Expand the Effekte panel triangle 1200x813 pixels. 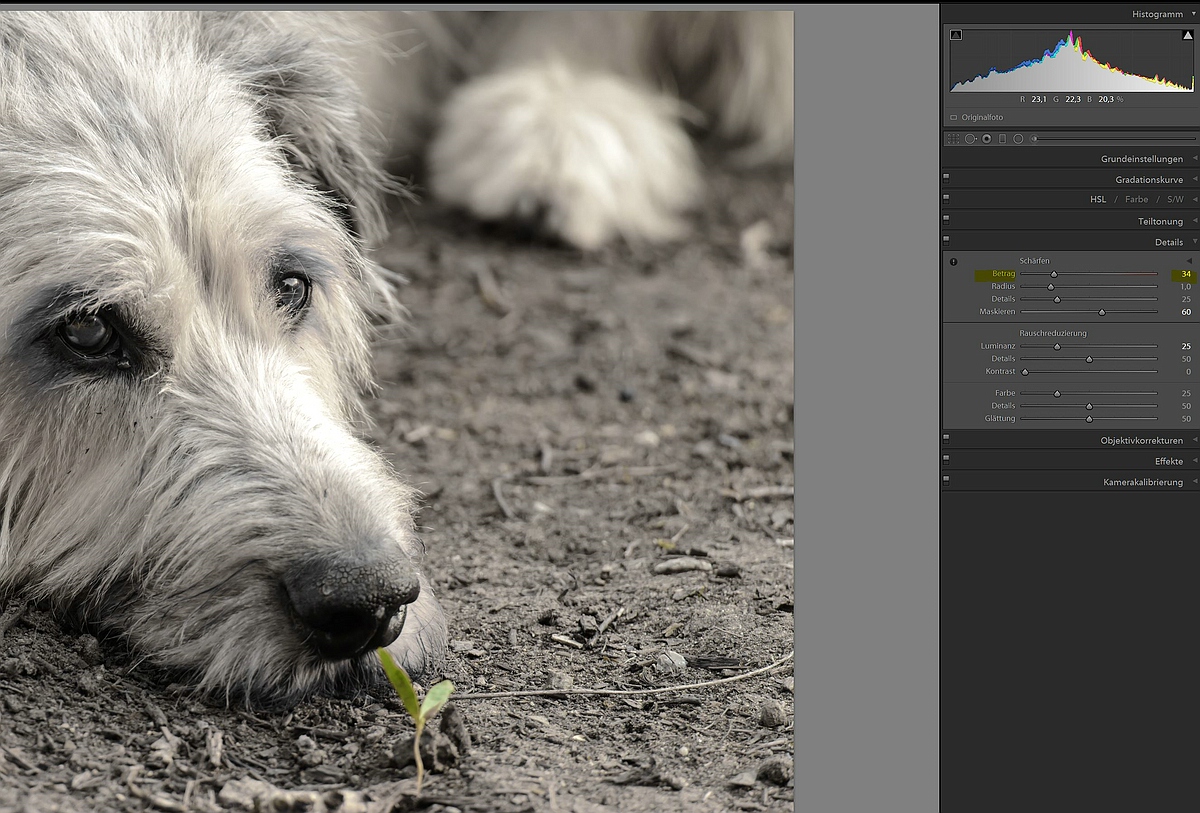(x=1194, y=461)
